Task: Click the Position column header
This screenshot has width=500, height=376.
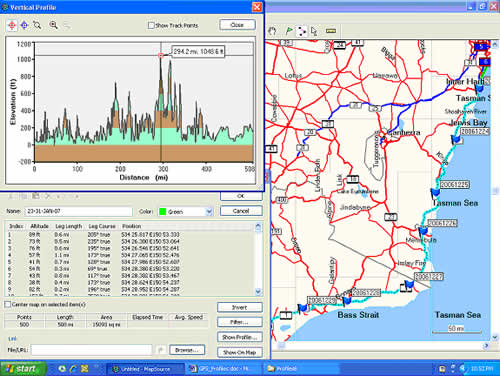Action: coord(132,226)
